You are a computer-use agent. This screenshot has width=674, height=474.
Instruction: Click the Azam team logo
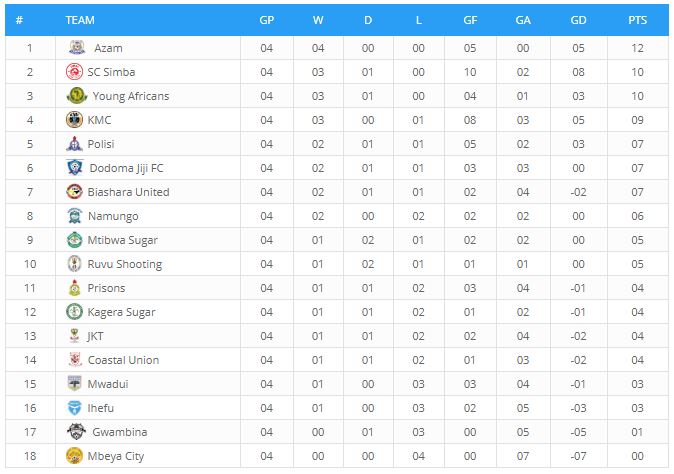(x=77, y=48)
